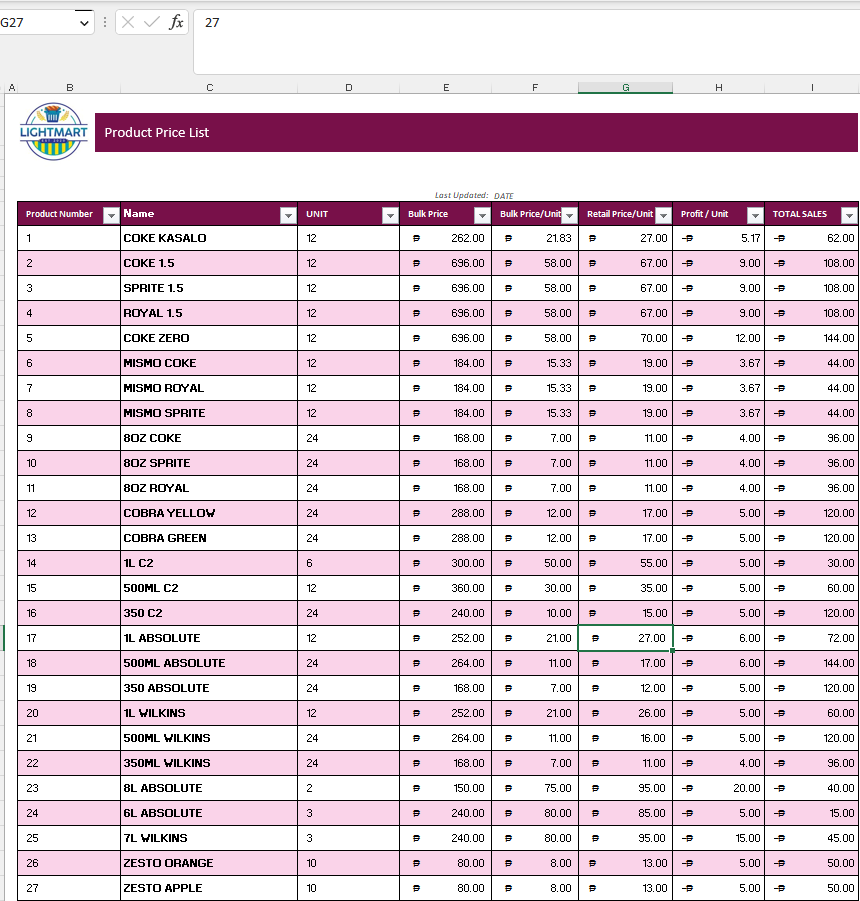The image size is (860, 901).
Task: Click 1L C2 bulk price 300.00
Action: [x=446, y=563]
